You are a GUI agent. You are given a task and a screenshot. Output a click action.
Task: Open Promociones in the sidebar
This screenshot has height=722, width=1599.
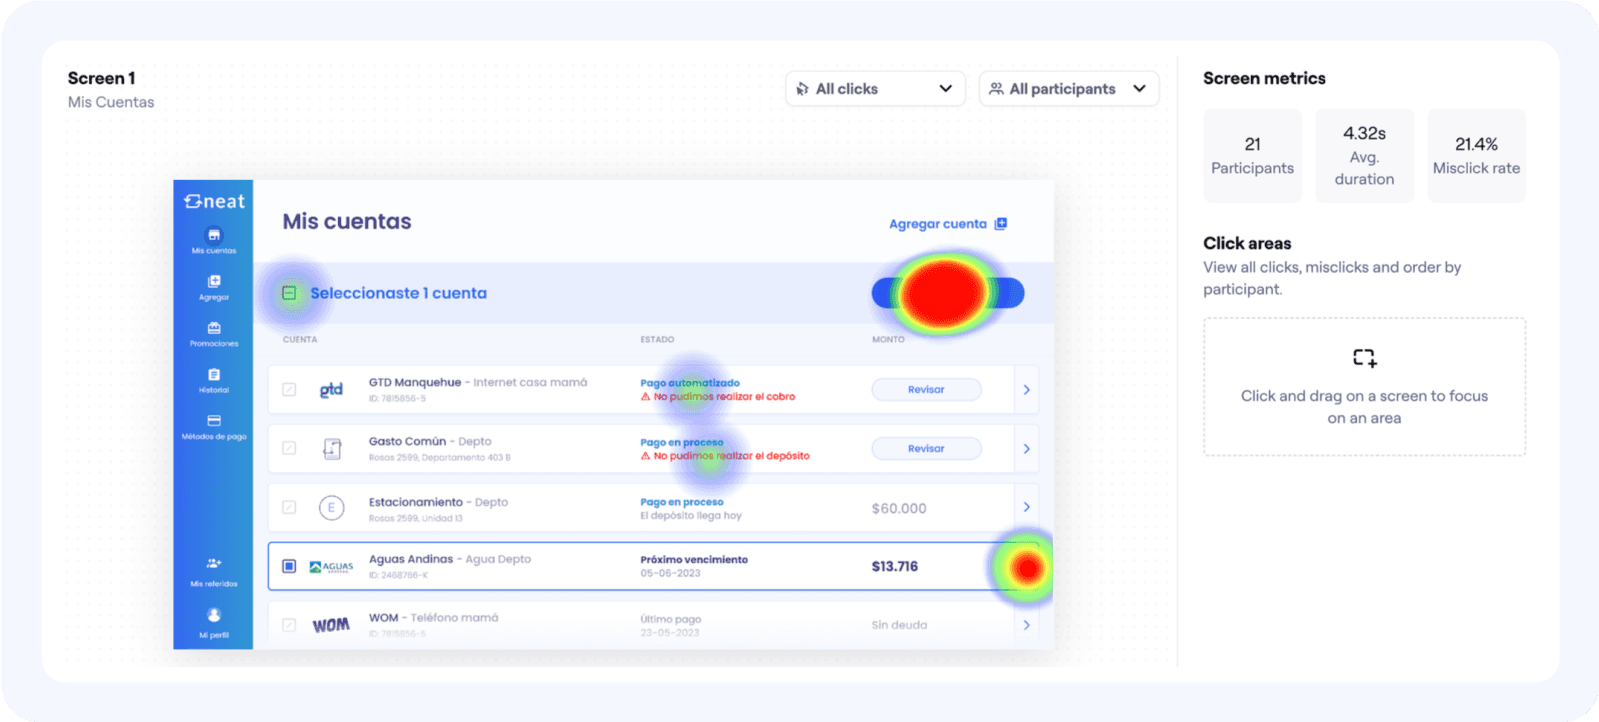tap(214, 334)
